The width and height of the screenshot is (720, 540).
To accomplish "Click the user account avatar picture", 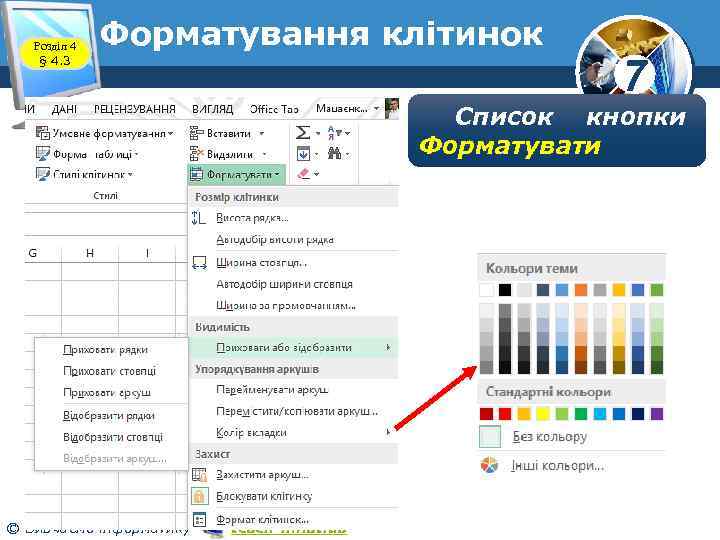I will (x=392, y=108).
